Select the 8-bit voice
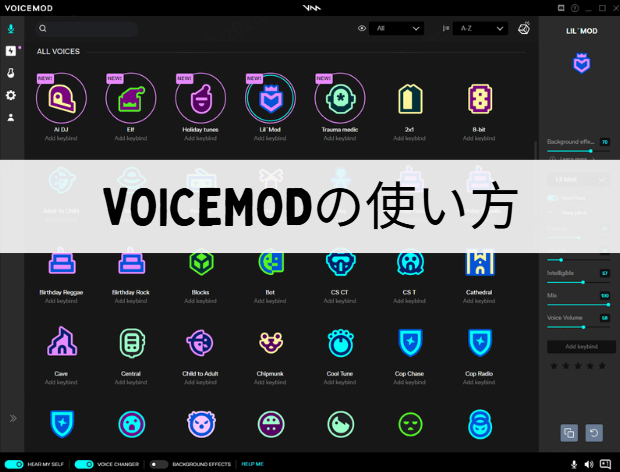620x472 pixels. (479, 99)
